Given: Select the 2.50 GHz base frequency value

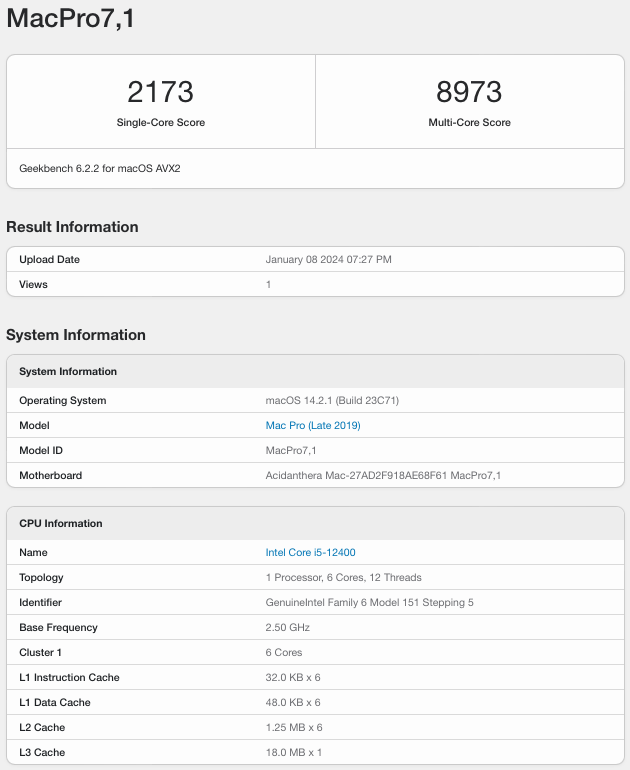Looking at the screenshot, I should (x=287, y=628).
